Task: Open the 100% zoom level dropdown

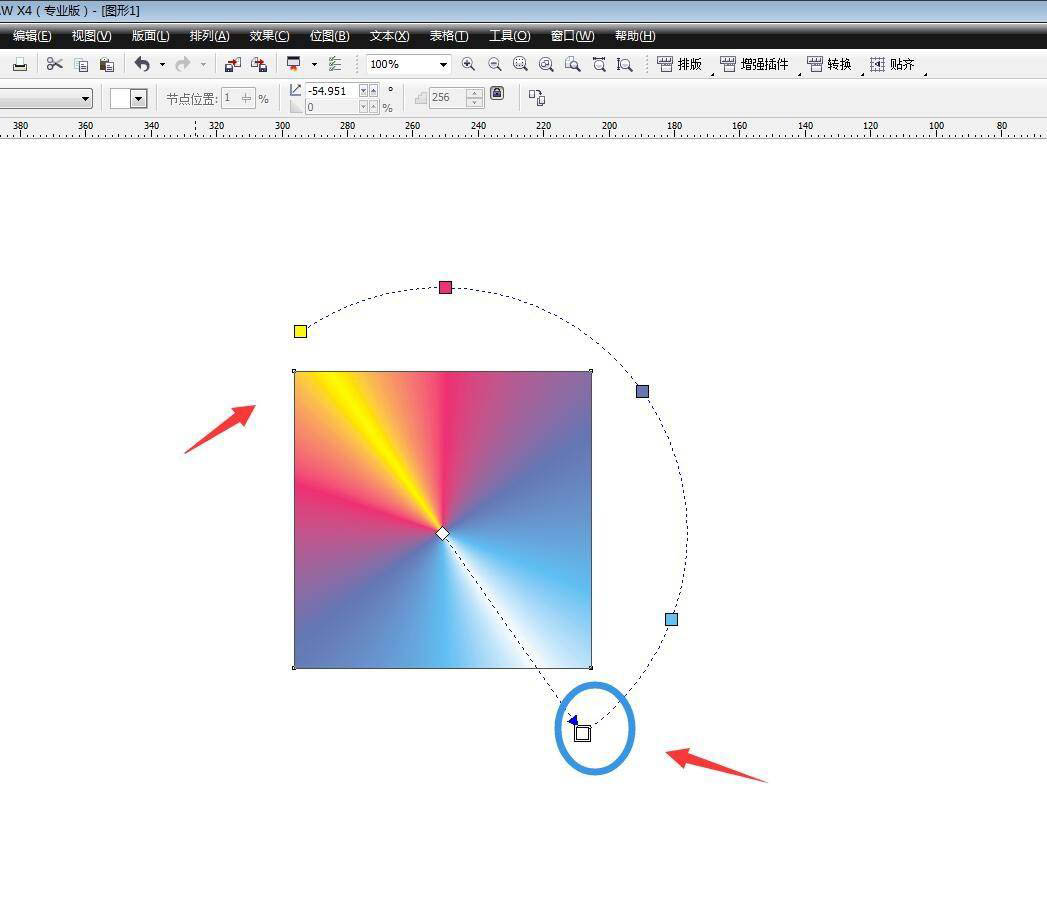Action: click(443, 64)
